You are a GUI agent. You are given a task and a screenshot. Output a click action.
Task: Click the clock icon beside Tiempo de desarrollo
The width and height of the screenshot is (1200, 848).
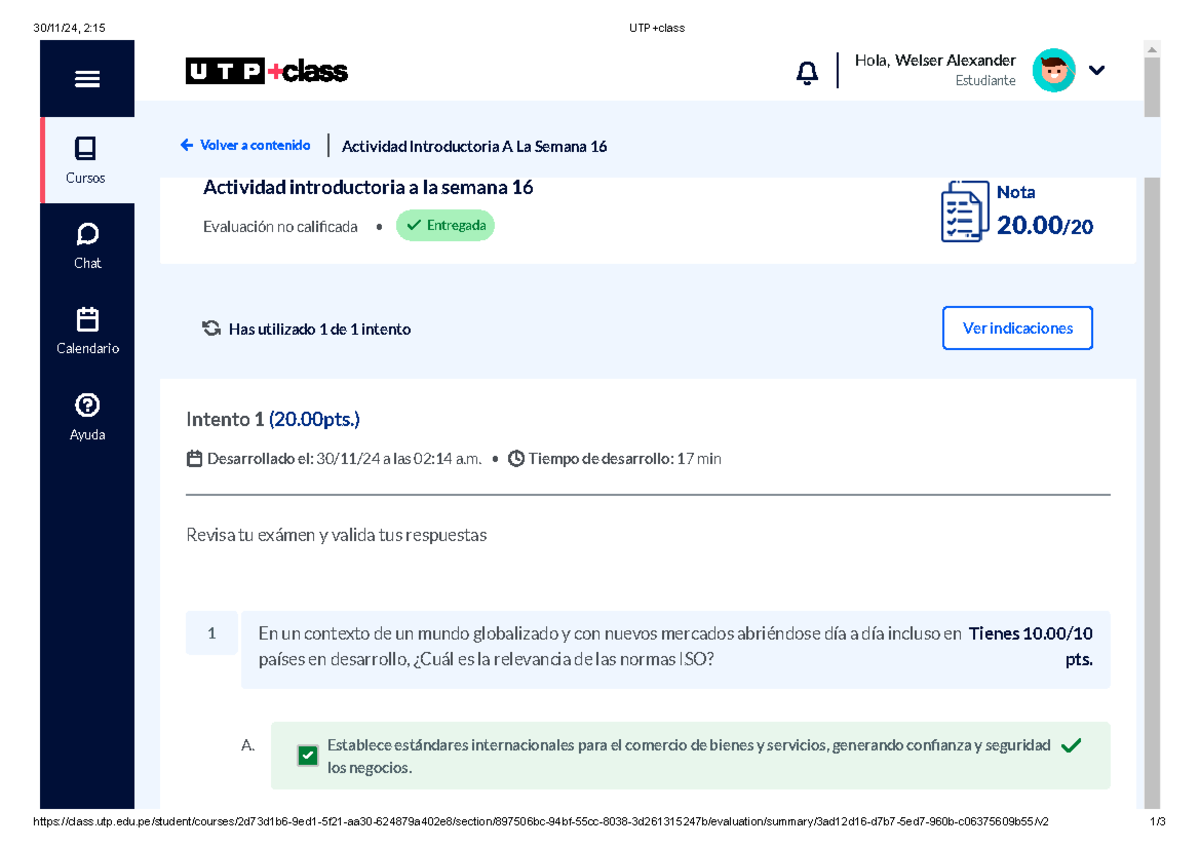click(516, 458)
